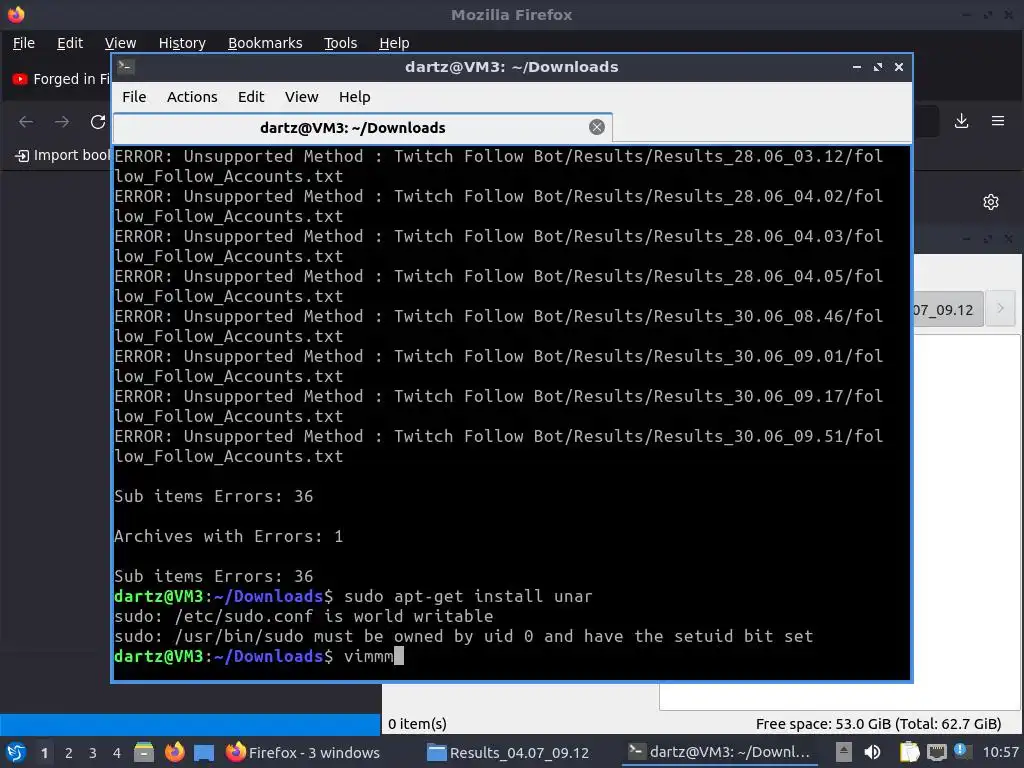The image size is (1024, 768).
Task: Open the Actions menu in the terminal
Action: pos(192,97)
